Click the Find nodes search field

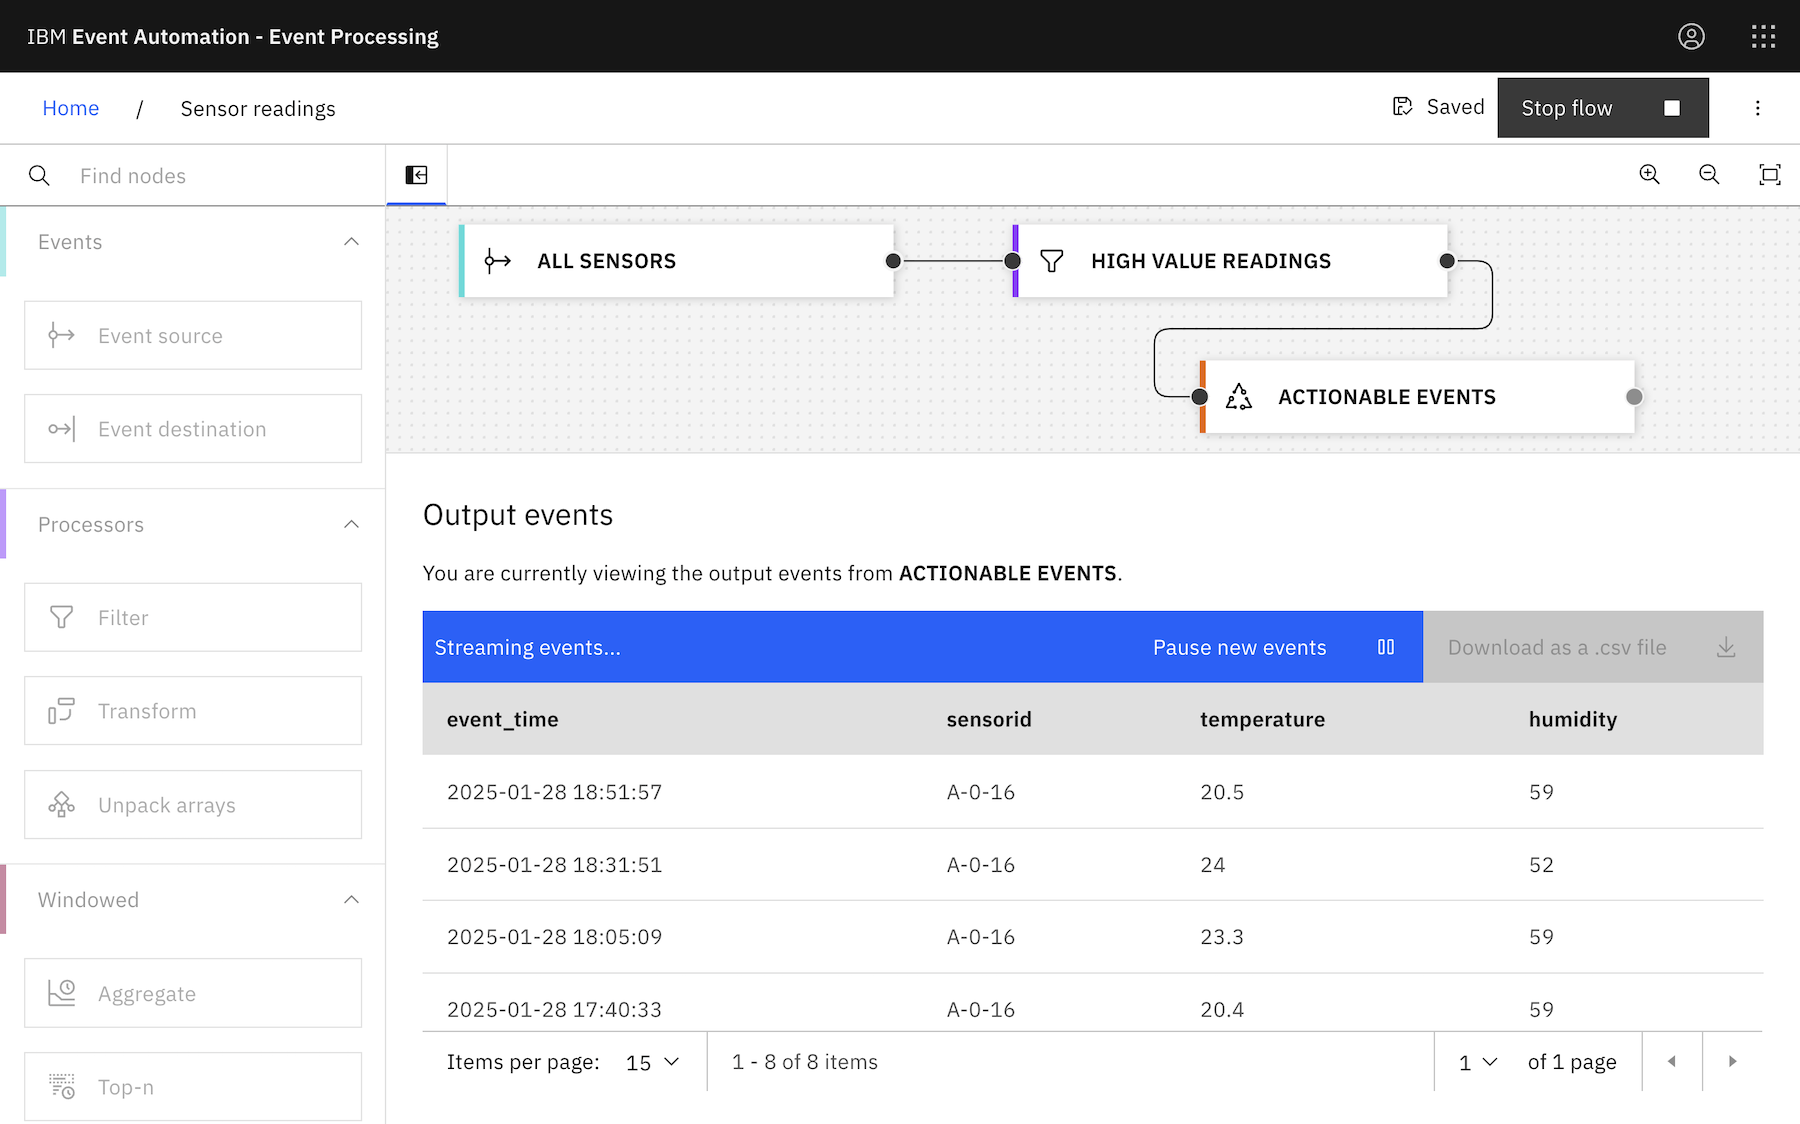pyautogui.click(x=220, y=176)
